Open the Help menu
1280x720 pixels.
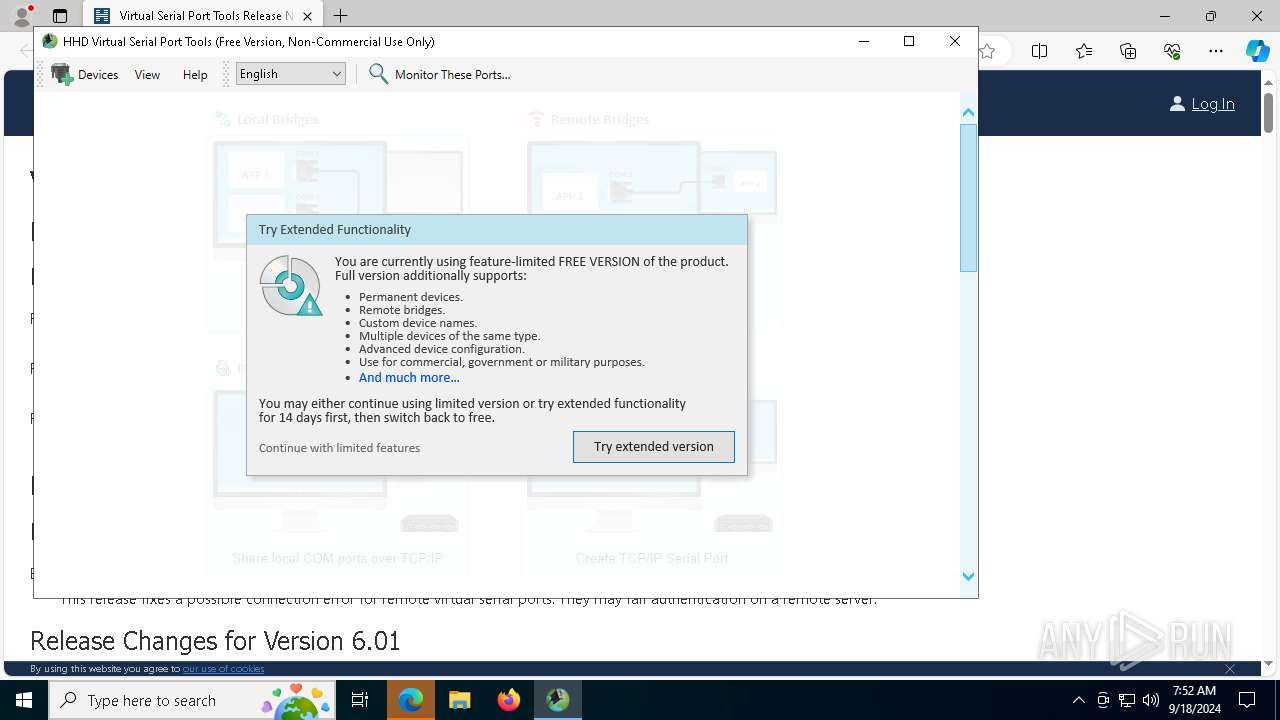[195, 74]
